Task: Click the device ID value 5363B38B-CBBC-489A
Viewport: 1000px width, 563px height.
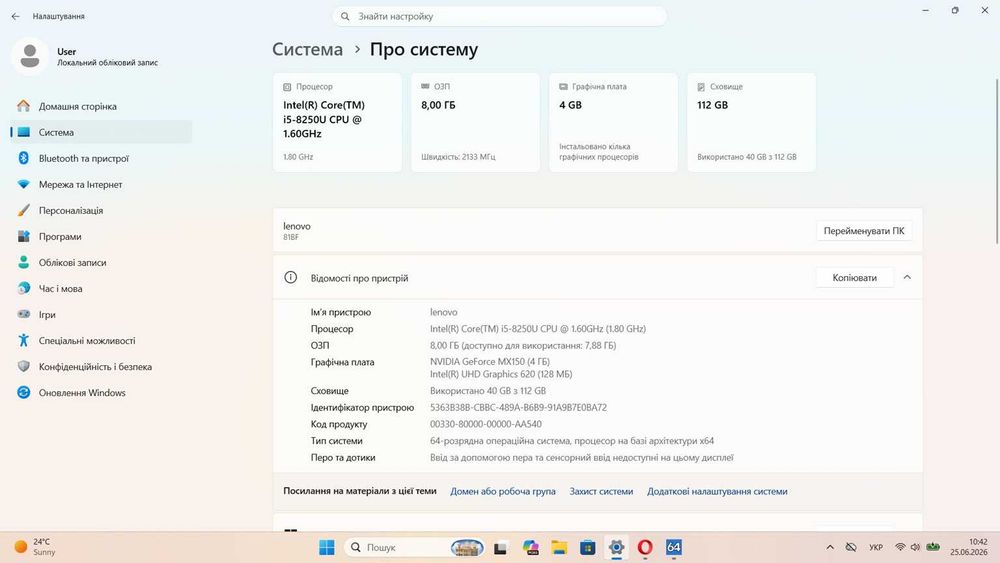Action: point(518,407)
